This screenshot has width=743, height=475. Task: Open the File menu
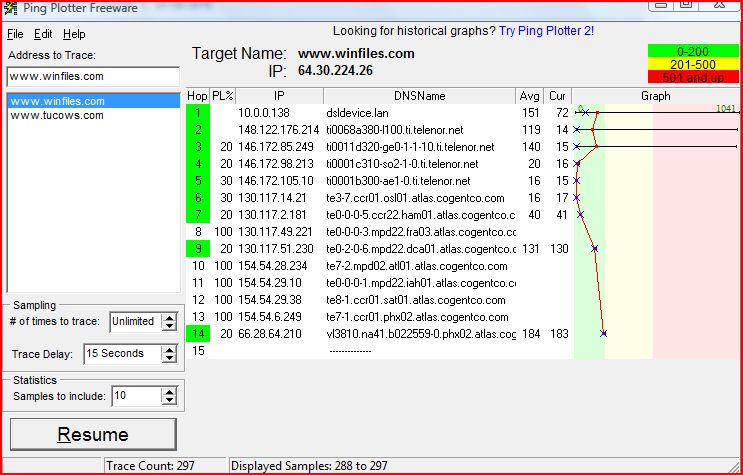coord(15,34)
